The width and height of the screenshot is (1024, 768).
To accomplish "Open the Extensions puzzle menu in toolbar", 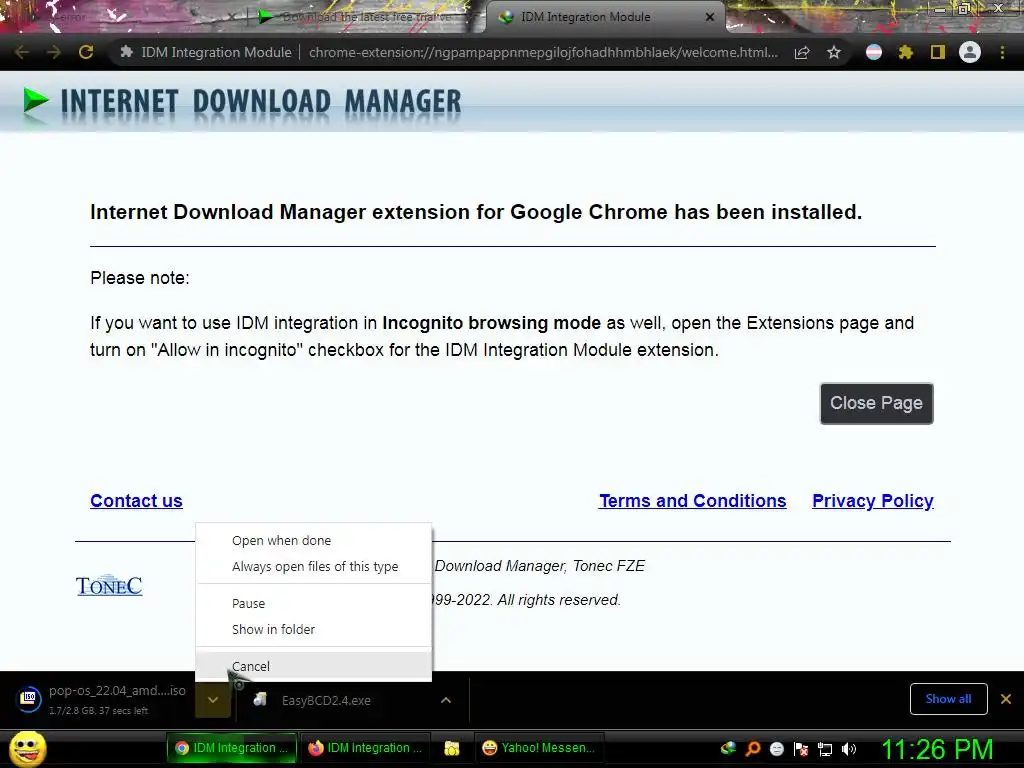I will point(906,52).
